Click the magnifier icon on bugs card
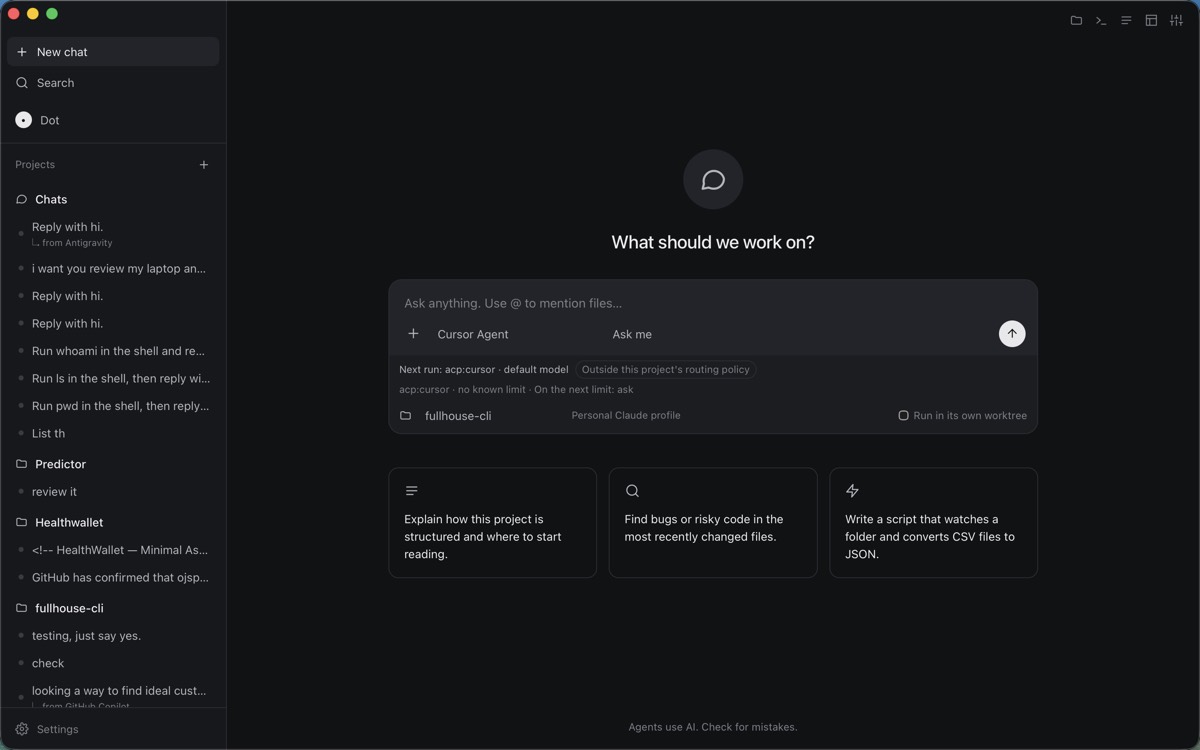This screenshot has width=1200, height=750. pyautogui.click(x=632, y=491)
